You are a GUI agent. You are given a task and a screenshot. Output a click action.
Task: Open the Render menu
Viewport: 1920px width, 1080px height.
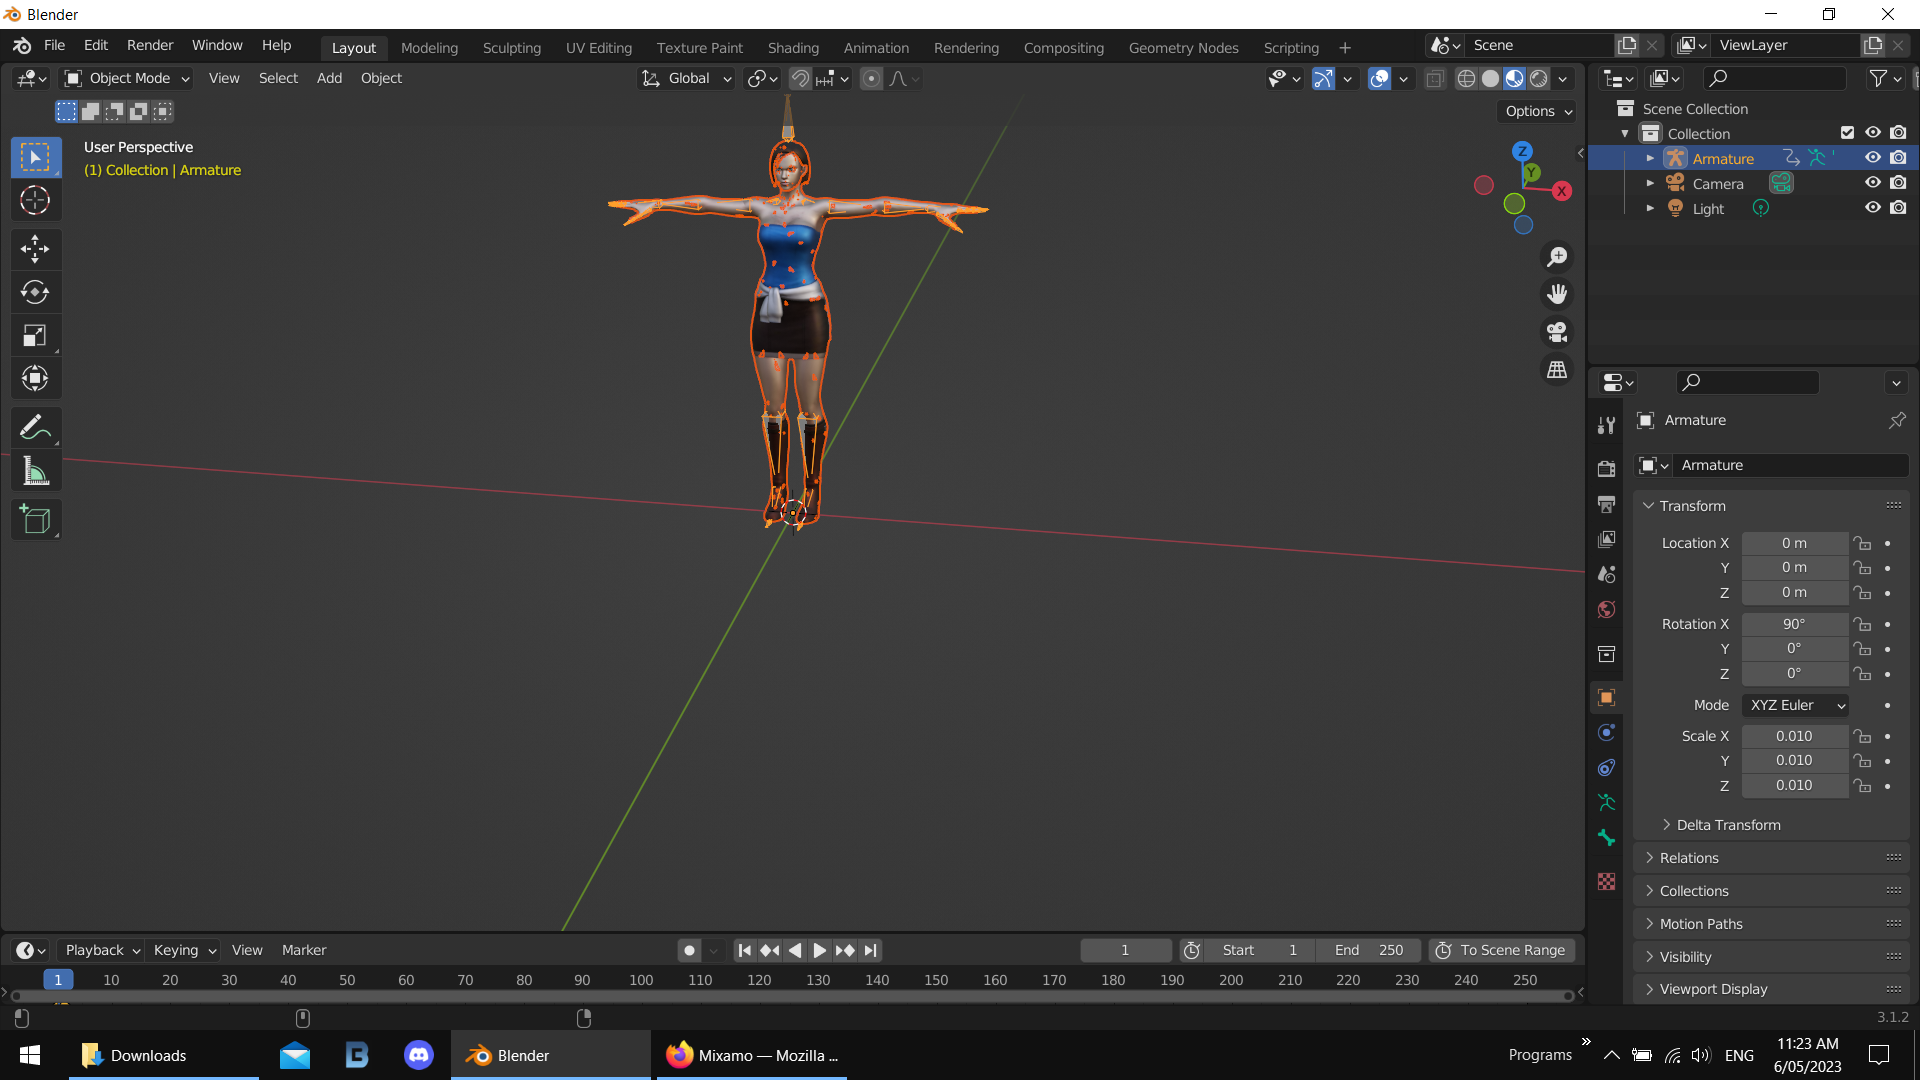[x=150, y=45]
